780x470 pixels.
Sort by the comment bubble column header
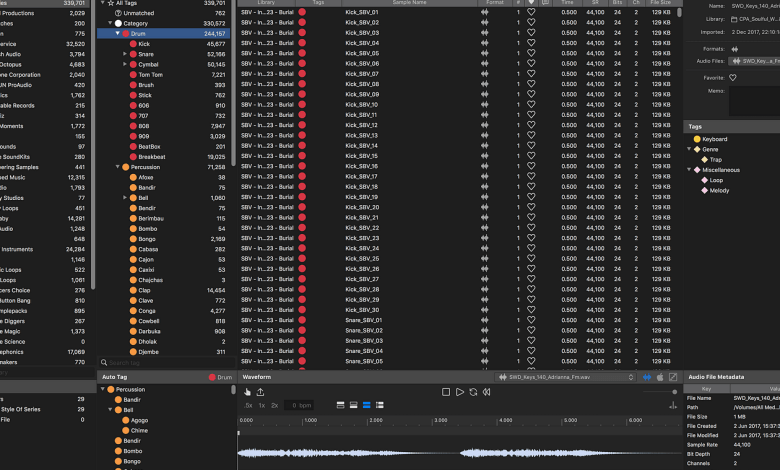click(x=545, y=2)
